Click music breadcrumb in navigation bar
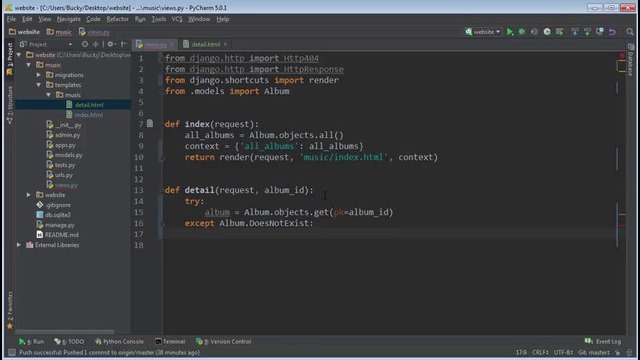The height and width of the screenshot is (360, 640). 59,32
